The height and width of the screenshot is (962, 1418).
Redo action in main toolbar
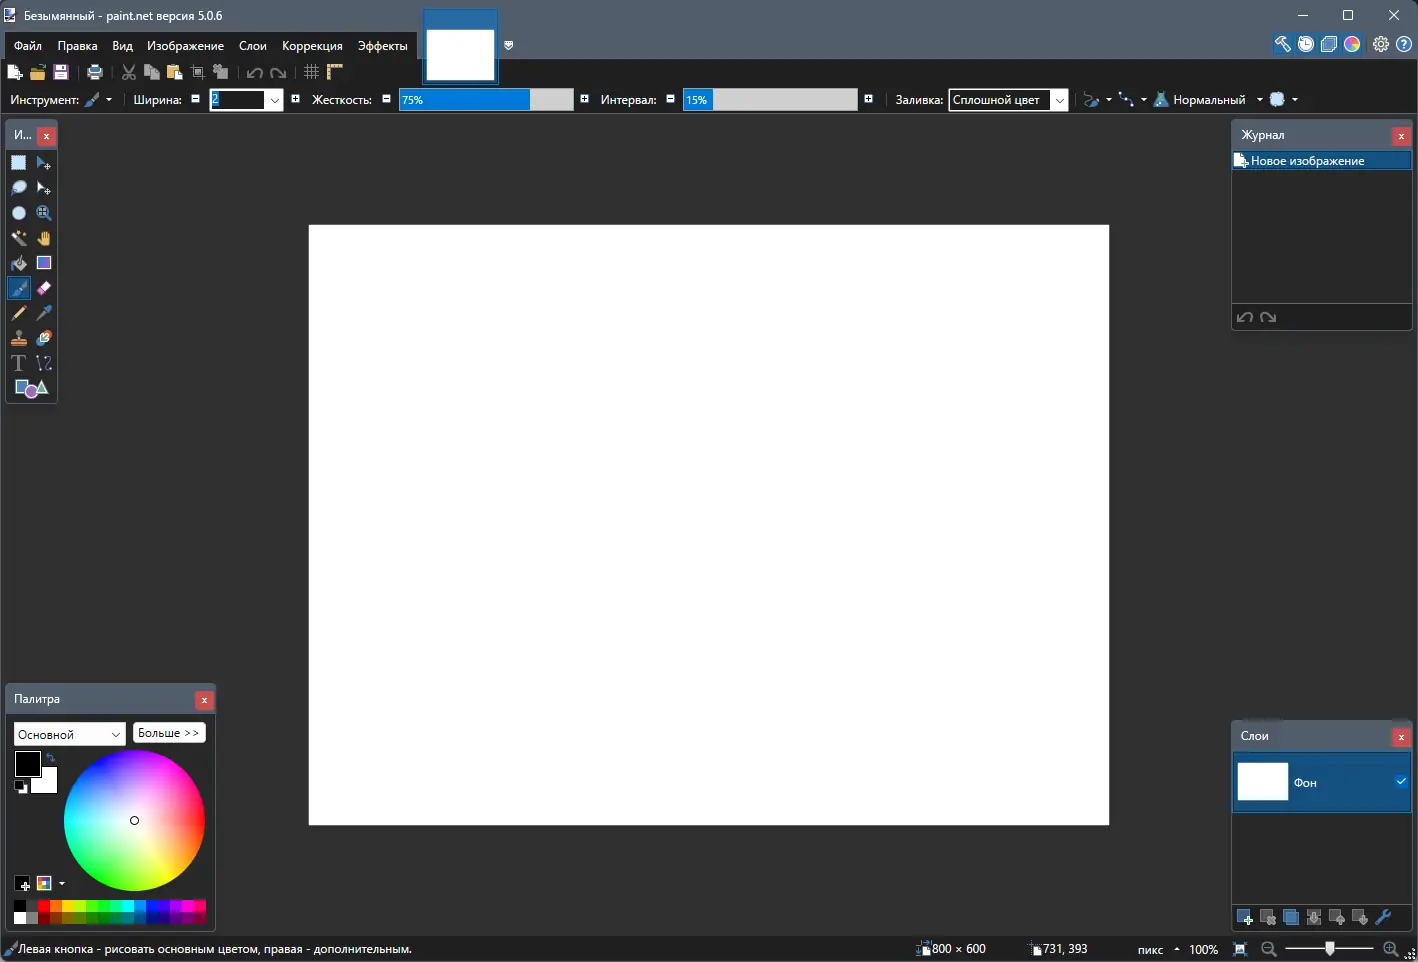(x=278, y=72)
